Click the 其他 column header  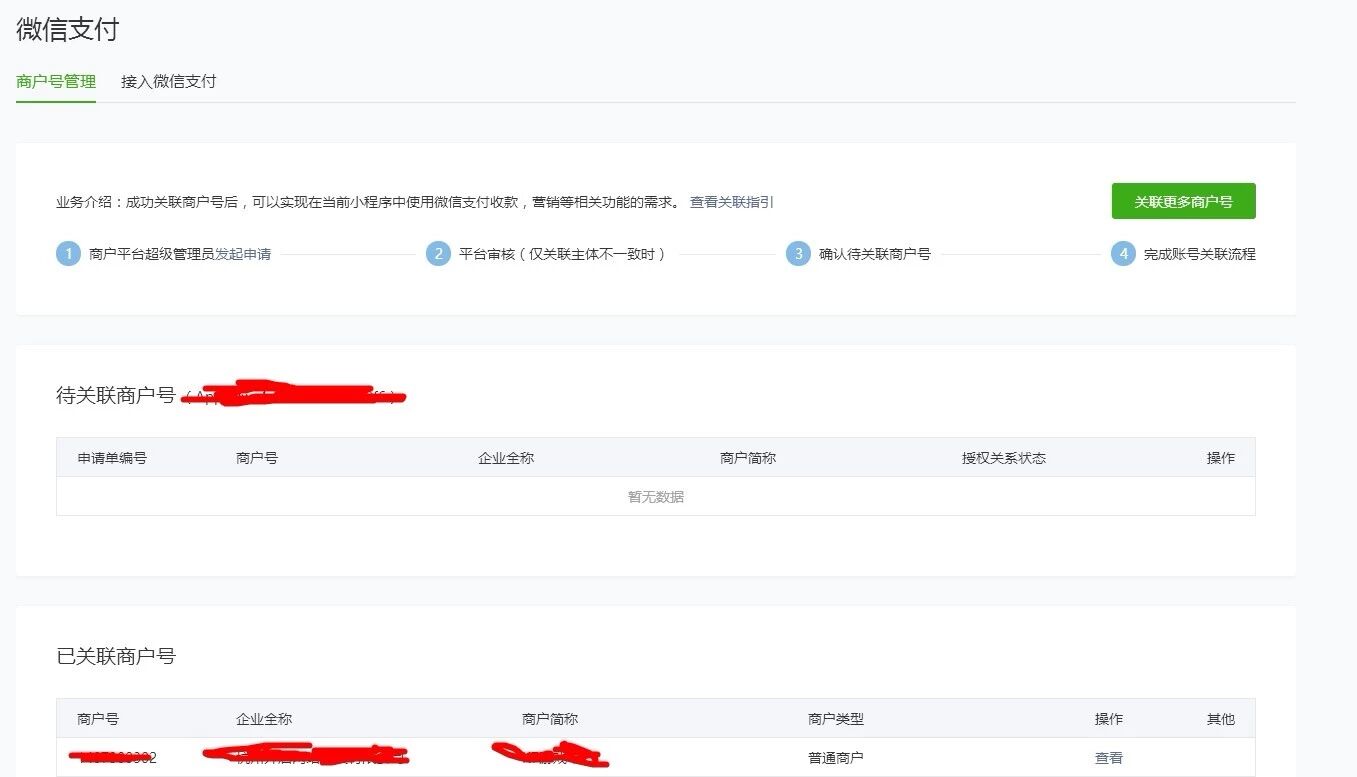1220,719
